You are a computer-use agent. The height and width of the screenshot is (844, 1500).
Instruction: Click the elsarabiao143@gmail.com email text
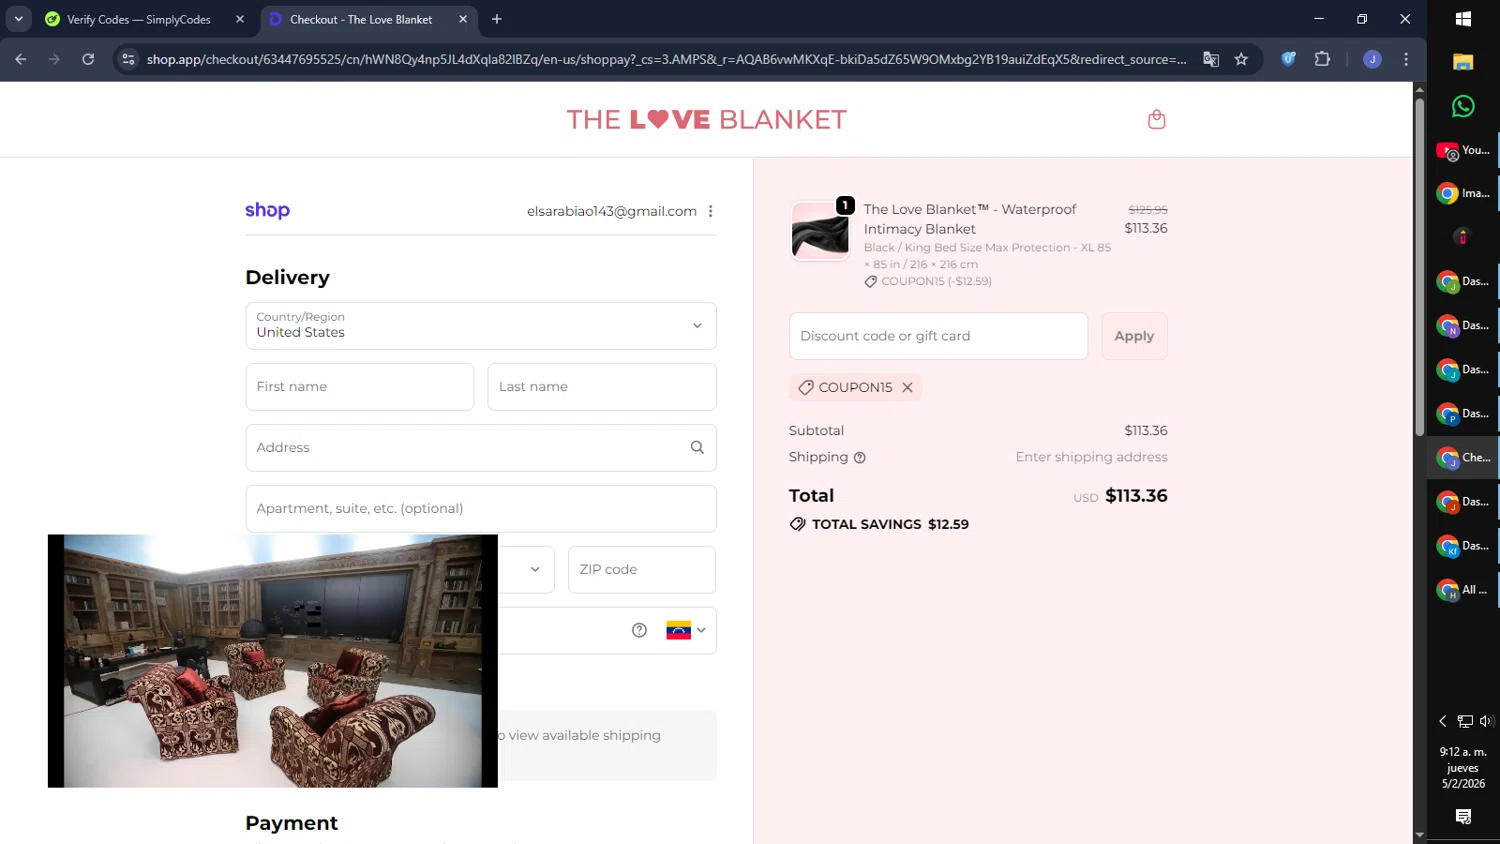coord(612,211)
